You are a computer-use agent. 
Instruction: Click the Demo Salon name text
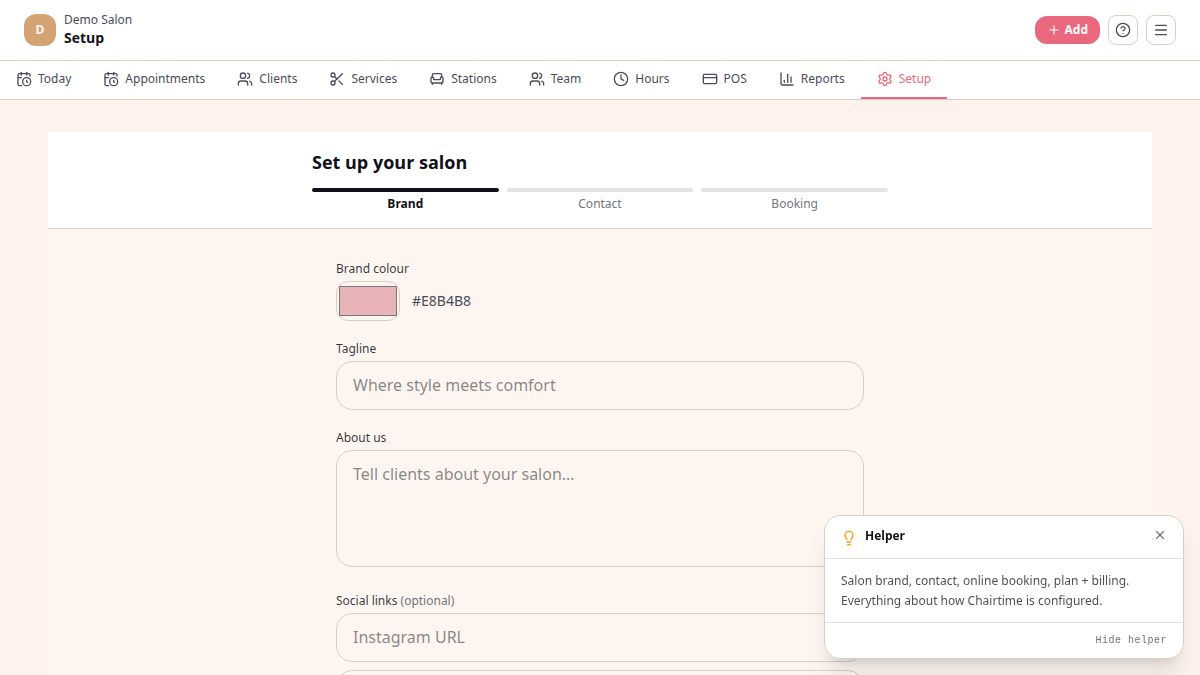point(98,20)
